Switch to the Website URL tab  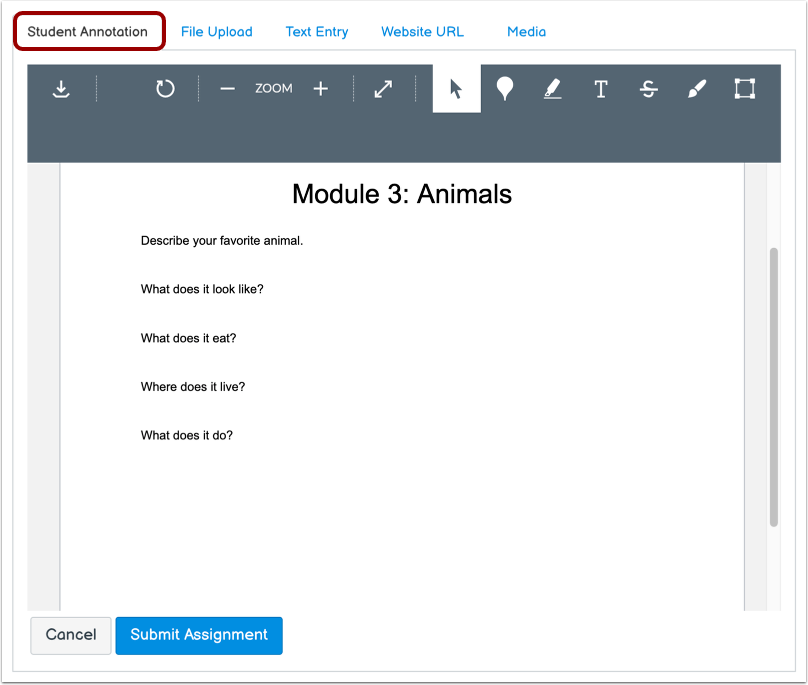(422, 31)
